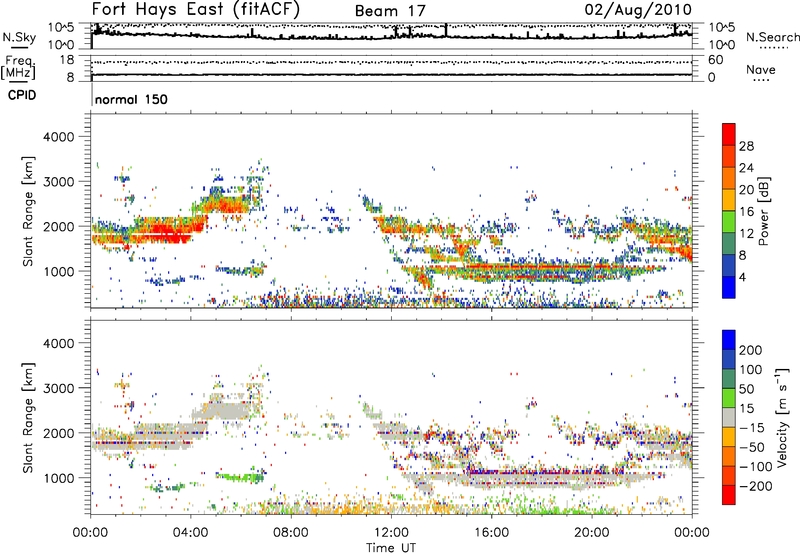Select the "Beam 17" label
The height and width of the screenshot is (554, 800).
[x=390, y=11]
